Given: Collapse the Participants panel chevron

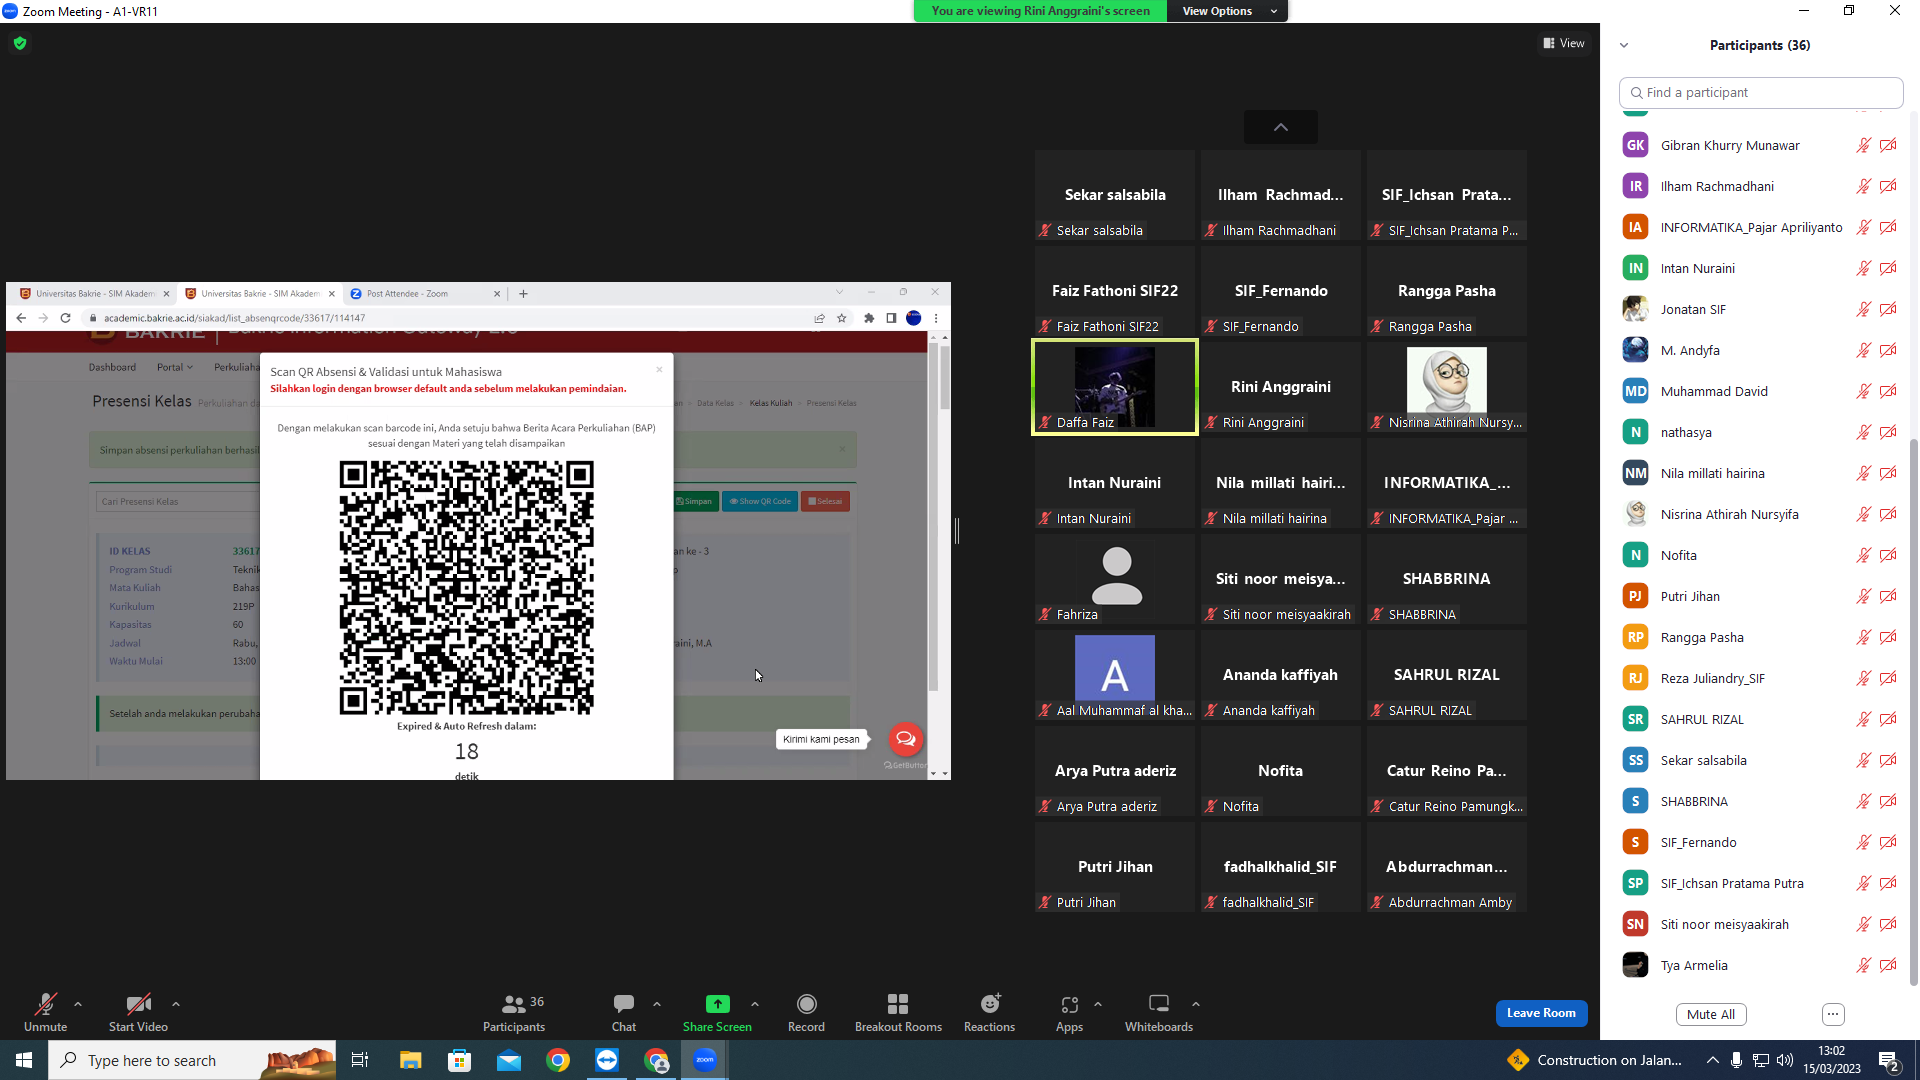Looking at the screenshot, I should tap(1624, 45).
